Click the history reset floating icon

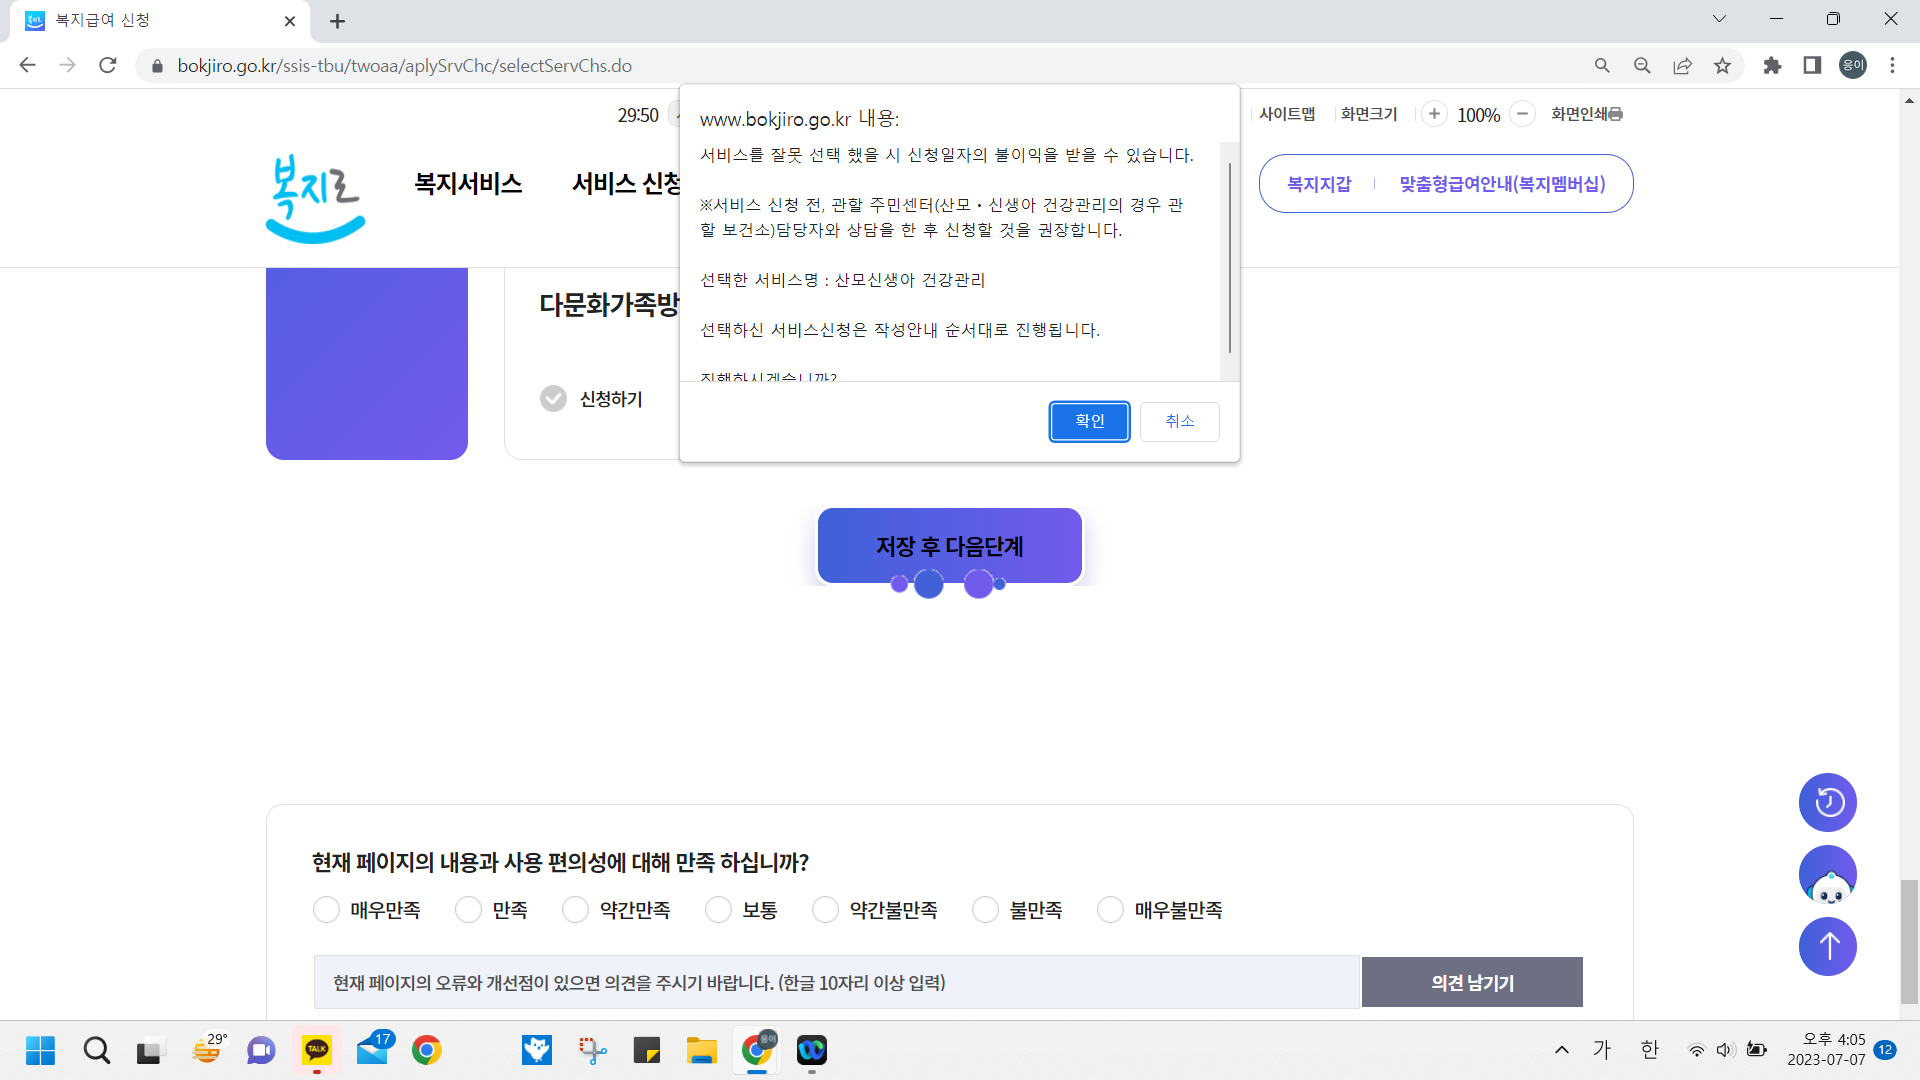[x=1828, y=802]
